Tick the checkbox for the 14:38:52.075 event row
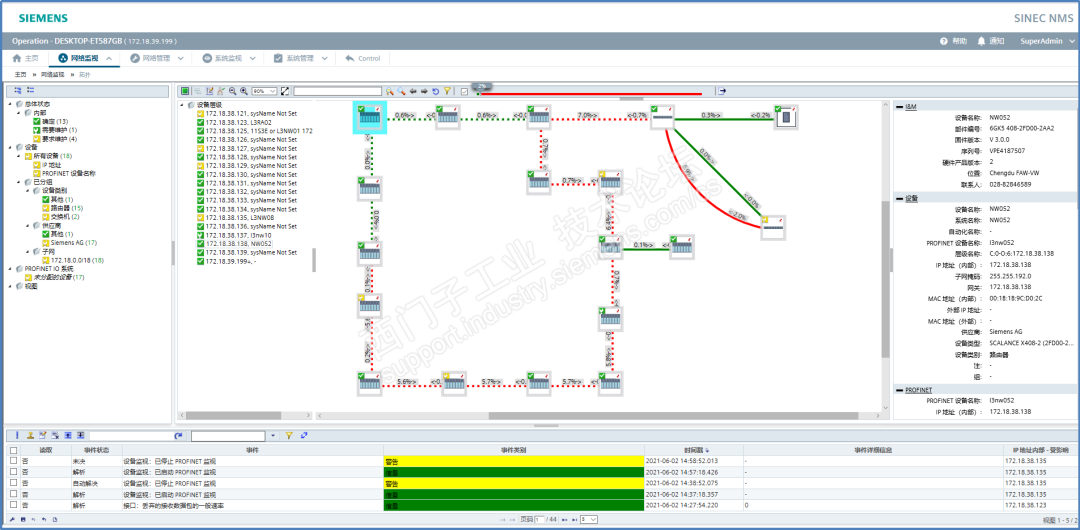This screenshot has height=530, width=1080. point(14,483)
